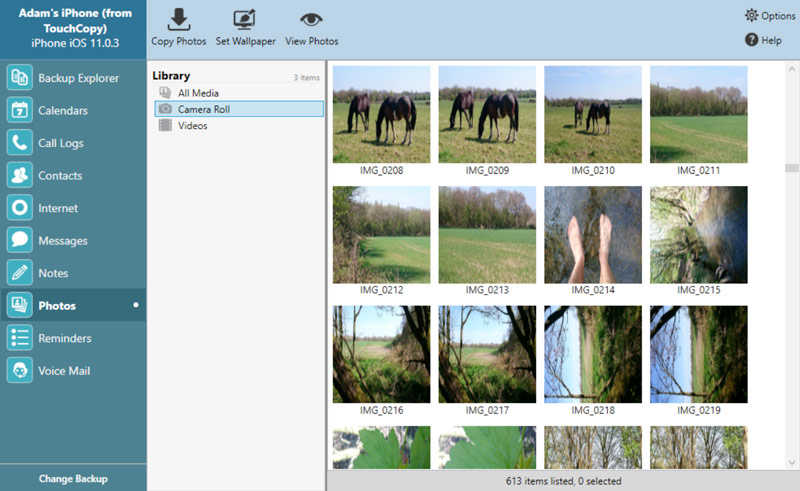Select the IMG_0219 thumbnail
Image resolution: width=800 pixels, height=491 pixels.
698,354
